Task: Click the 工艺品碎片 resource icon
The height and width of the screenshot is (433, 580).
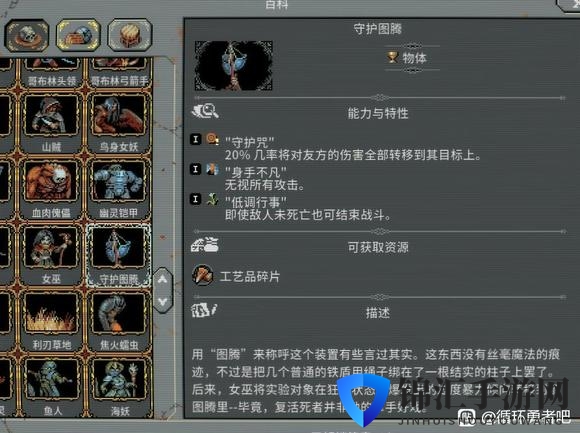Action: point(202,275)
